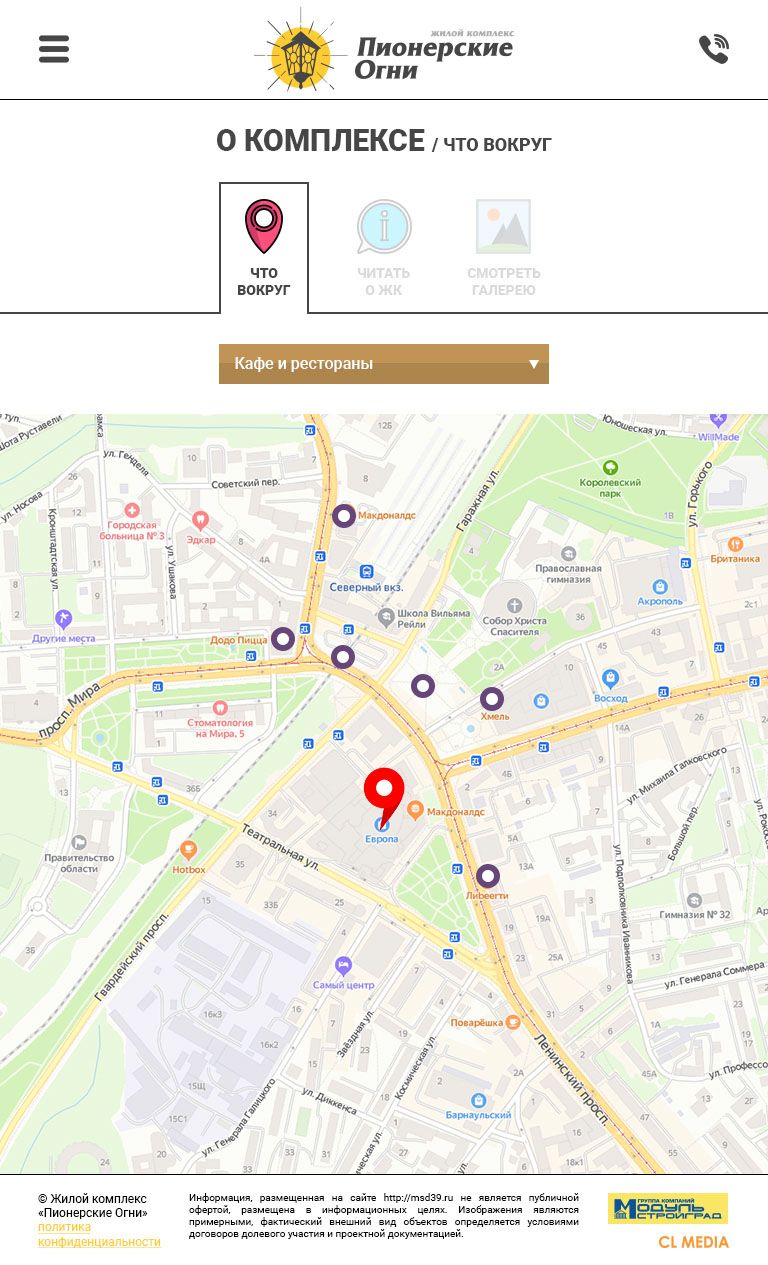Click the Пионерские Огни logo

coord(384,50)
